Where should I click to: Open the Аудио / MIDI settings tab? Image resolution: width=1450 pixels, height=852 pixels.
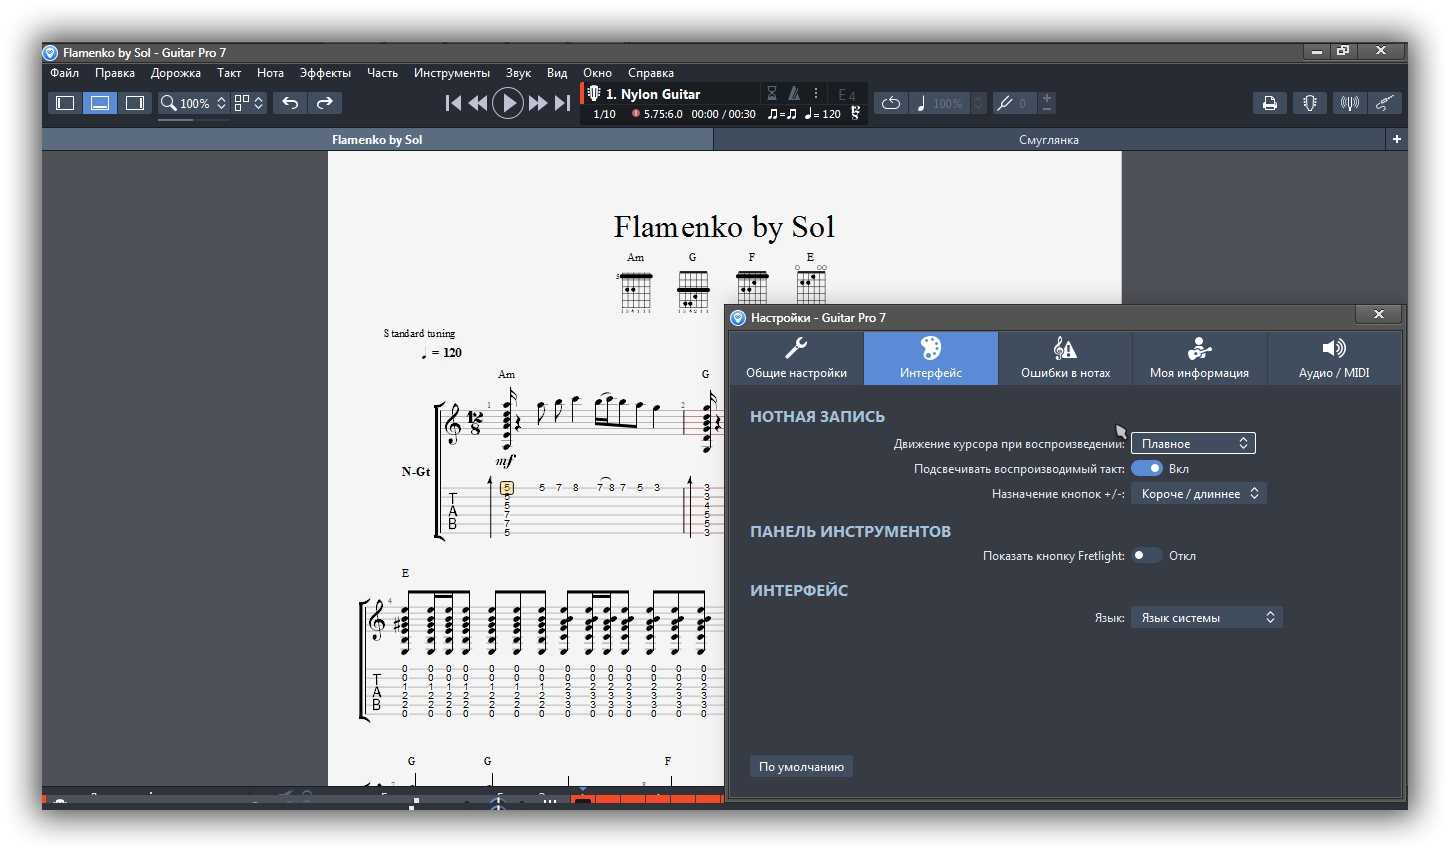1334,358
